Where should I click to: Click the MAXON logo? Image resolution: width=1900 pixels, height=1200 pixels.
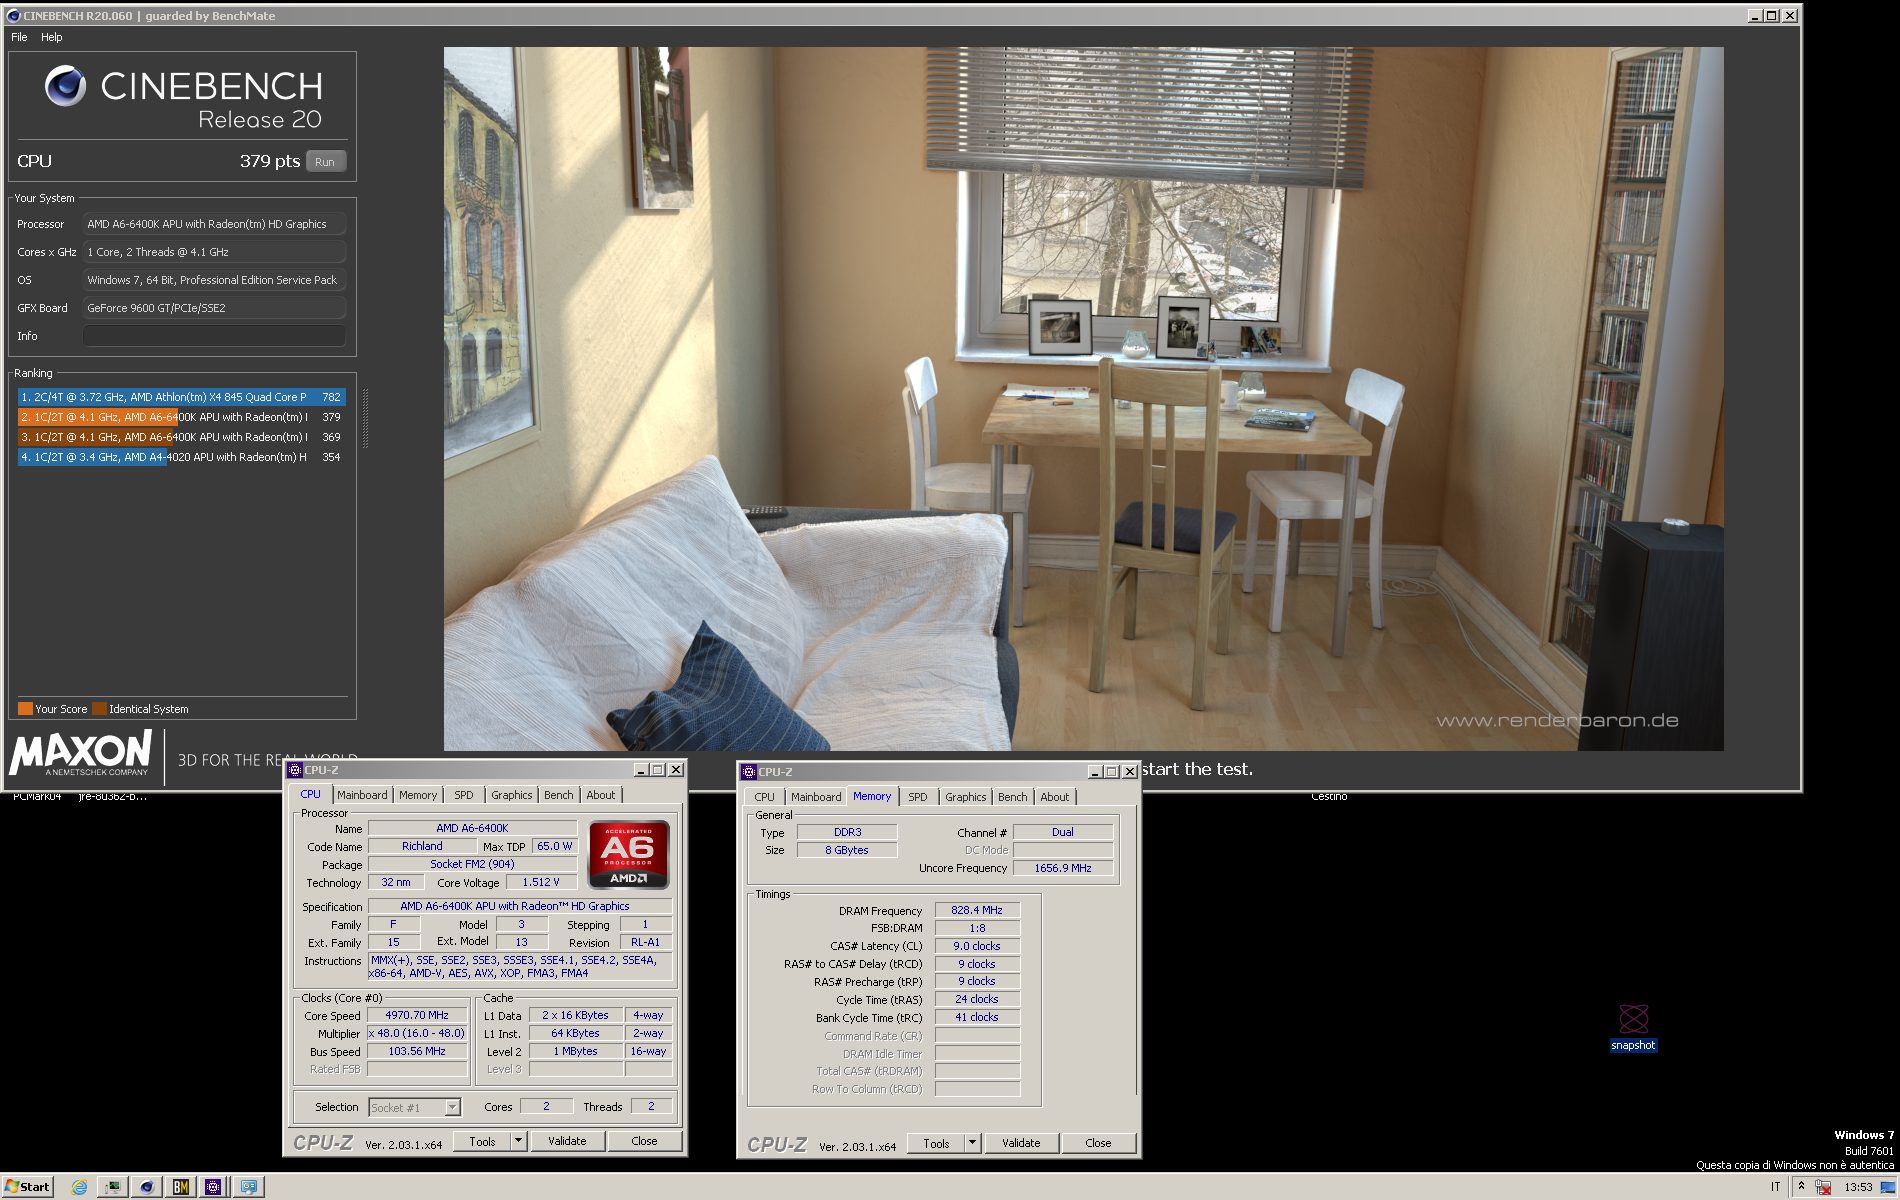click(81, 752)
